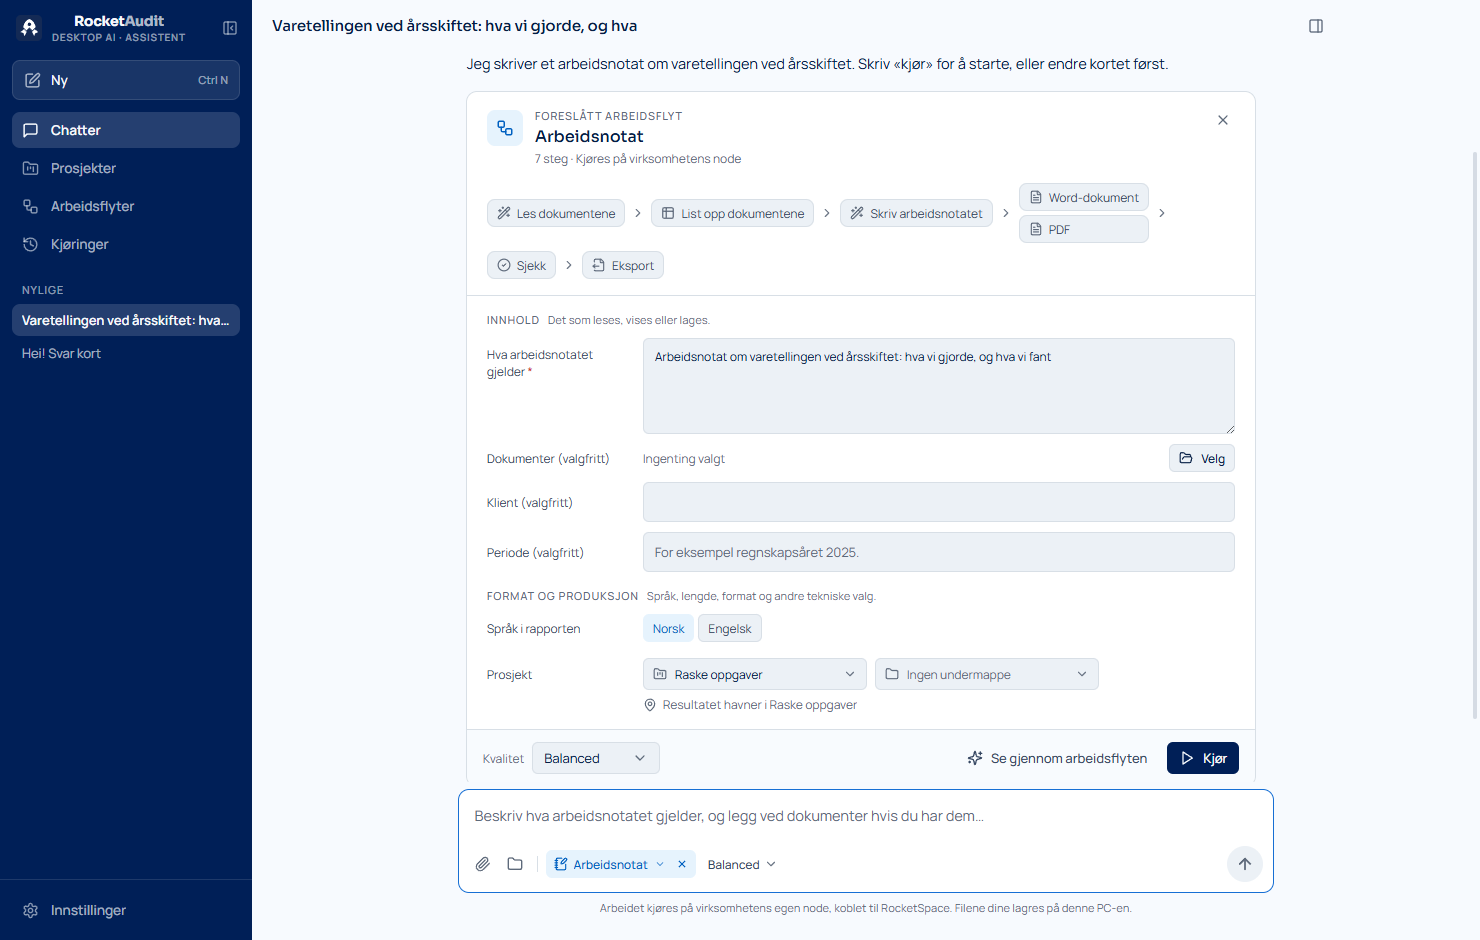Image resolution: width=1480 pixels, height=940 pixels.
Task: Focus the message composer text box
Action: (x=866, y=816)
